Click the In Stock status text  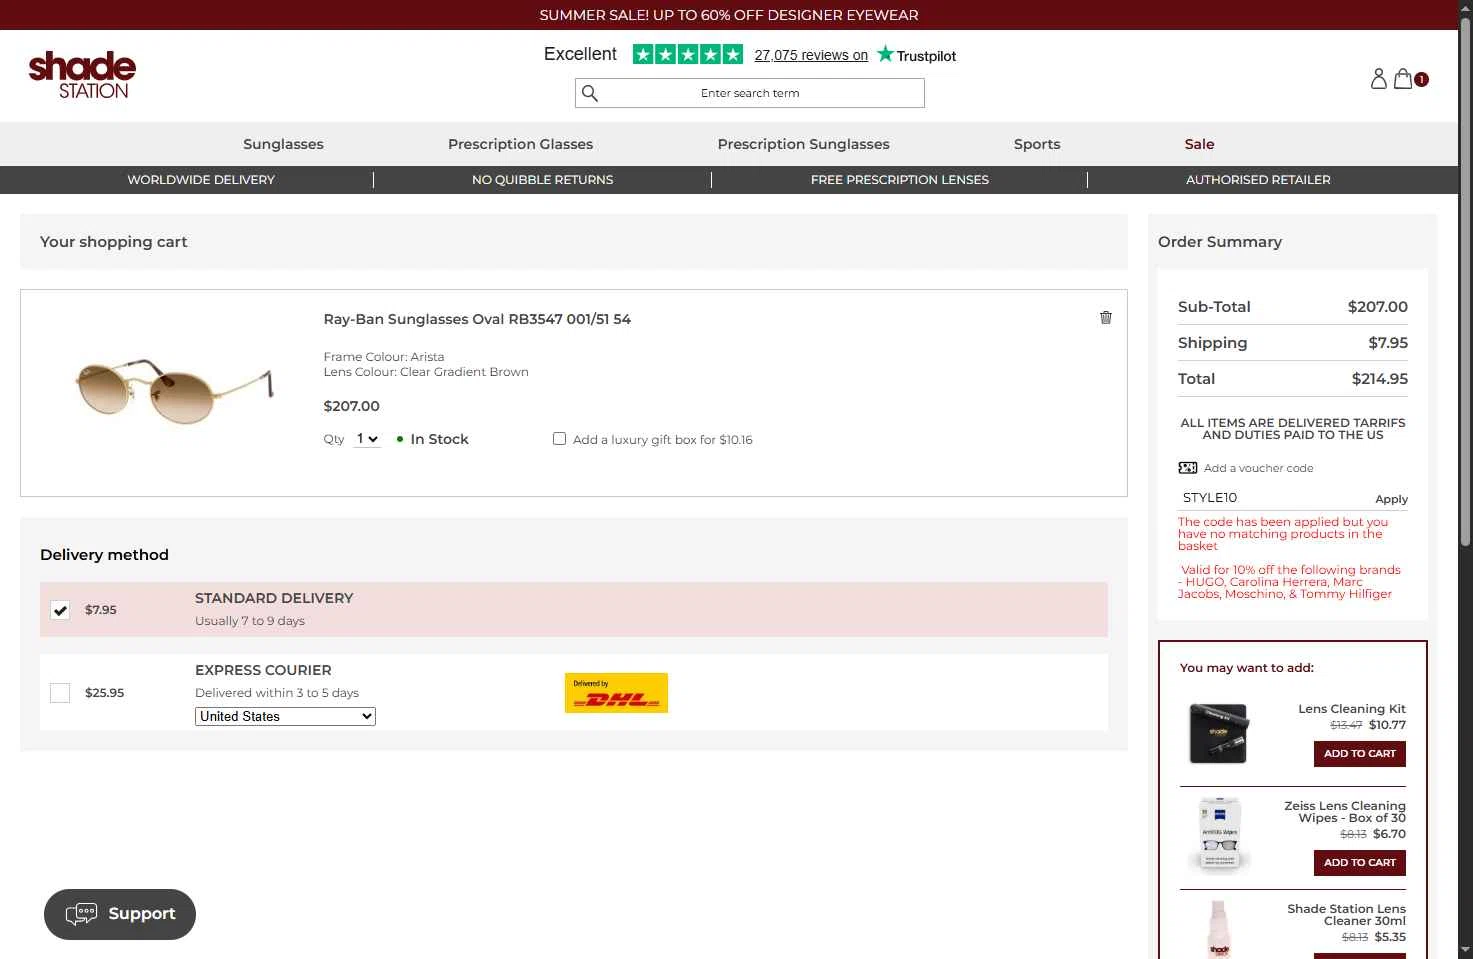click(x=439, y=439)
